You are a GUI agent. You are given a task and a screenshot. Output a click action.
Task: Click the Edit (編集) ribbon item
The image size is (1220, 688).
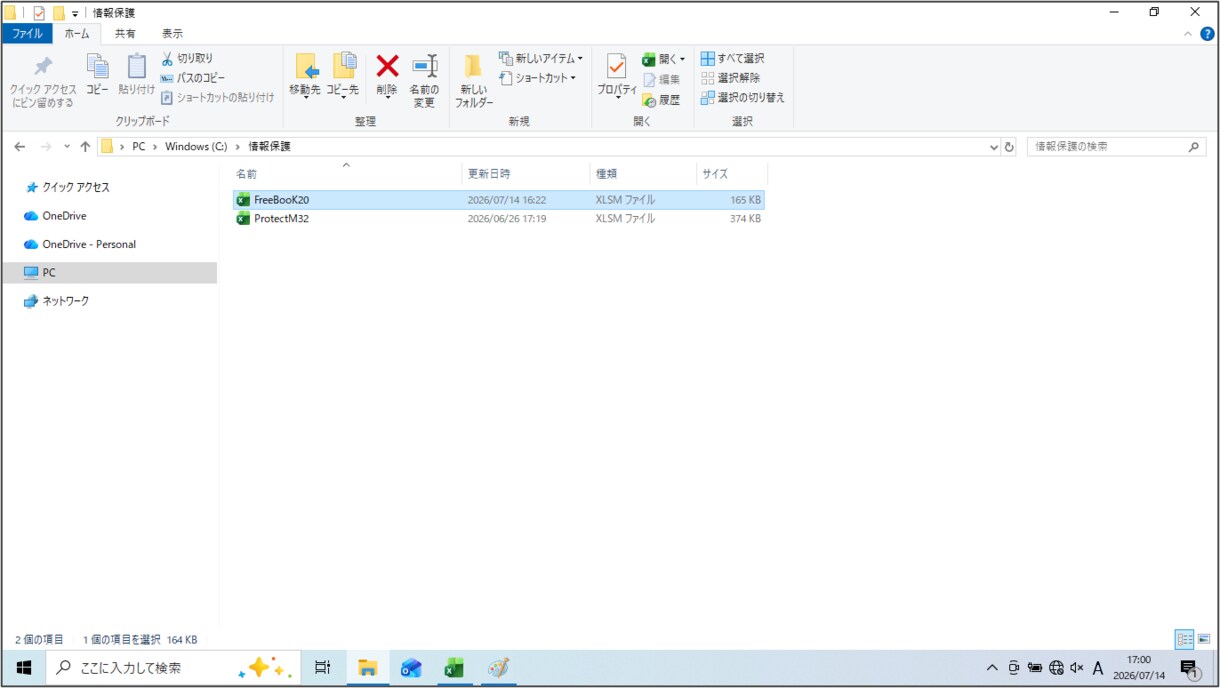(x=661, y=79)
